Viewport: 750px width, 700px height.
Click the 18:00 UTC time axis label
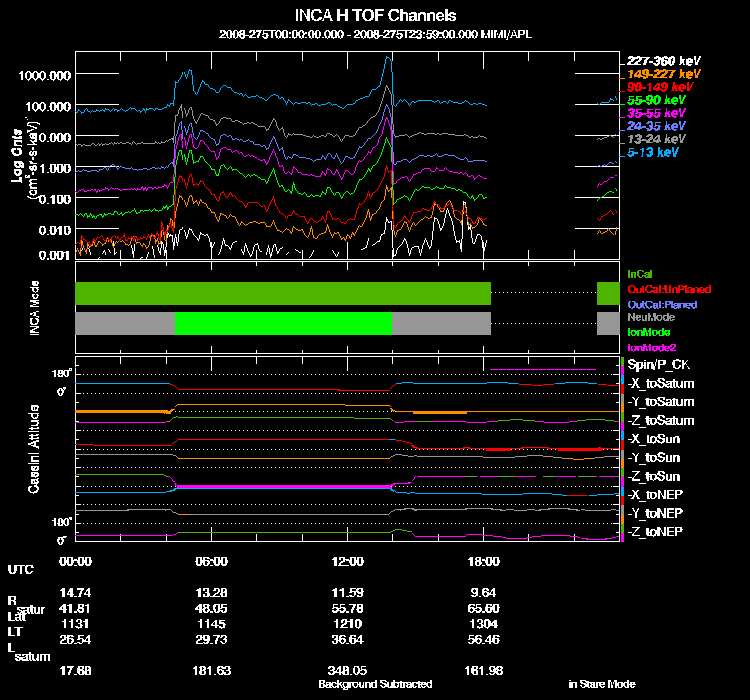click(484, 562)
